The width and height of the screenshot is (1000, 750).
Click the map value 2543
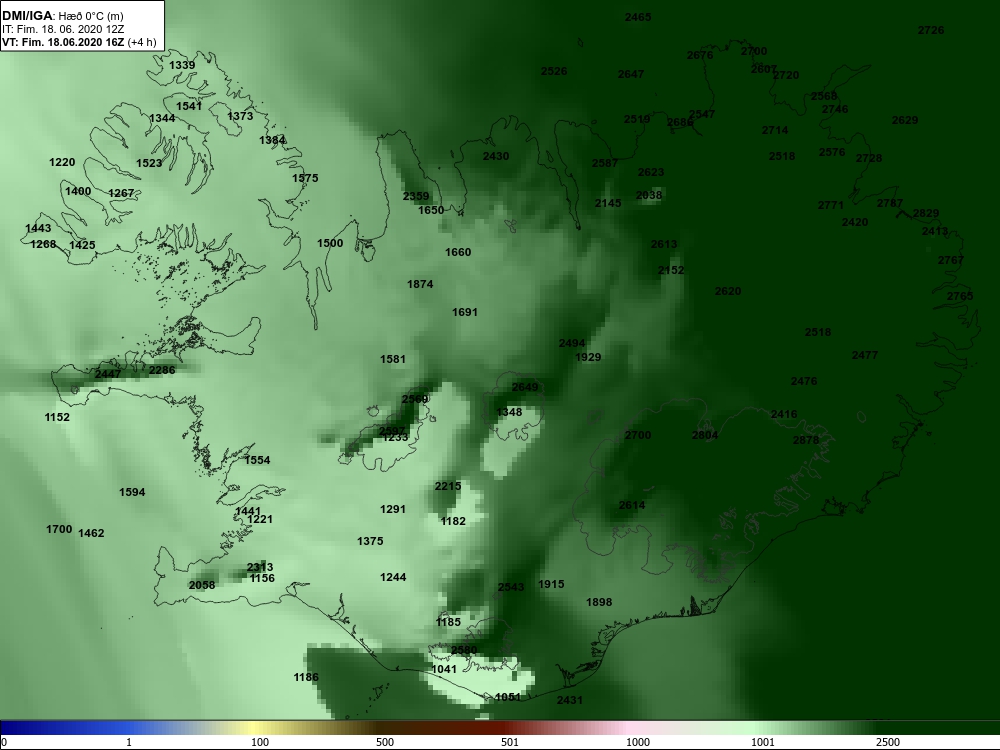click(511, 587)
